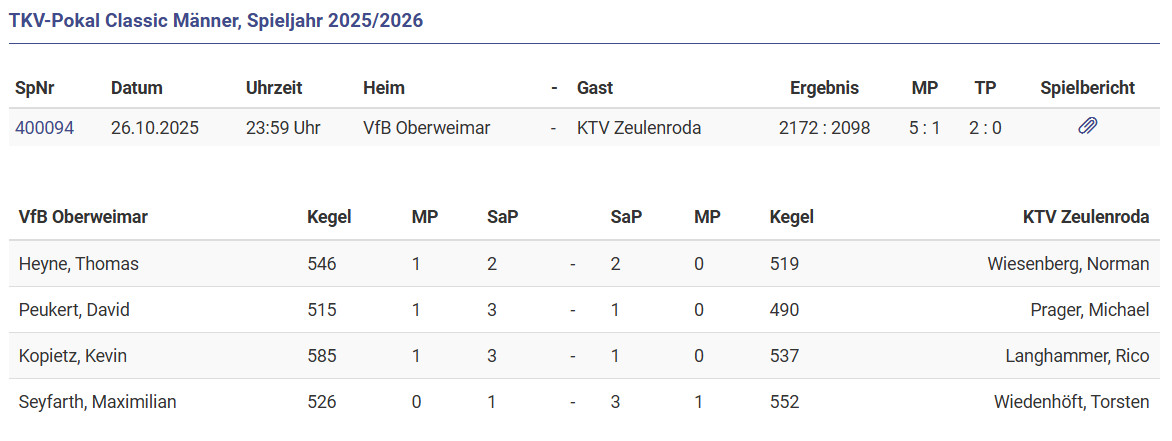Click the Spielbericht column header
The image size is (1172, 441).
pos(1087,88)
